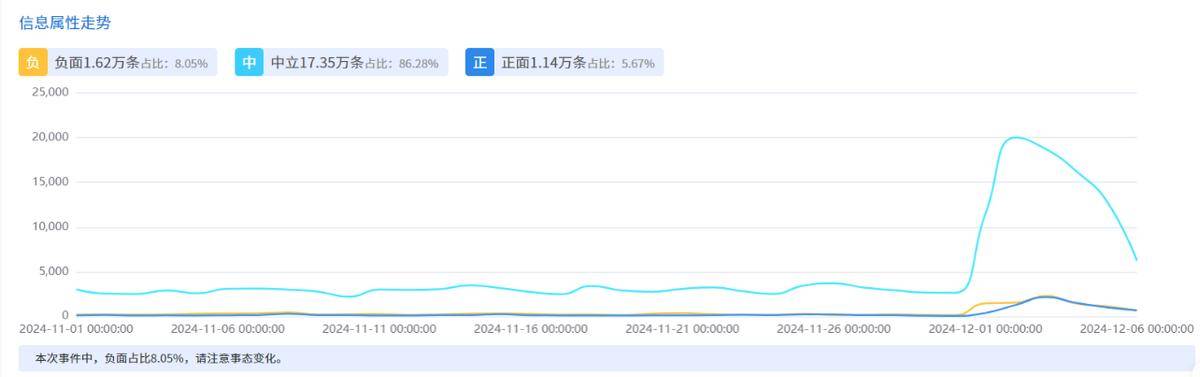Toggle the 正面1.14万条 legend series

(564, 63)
